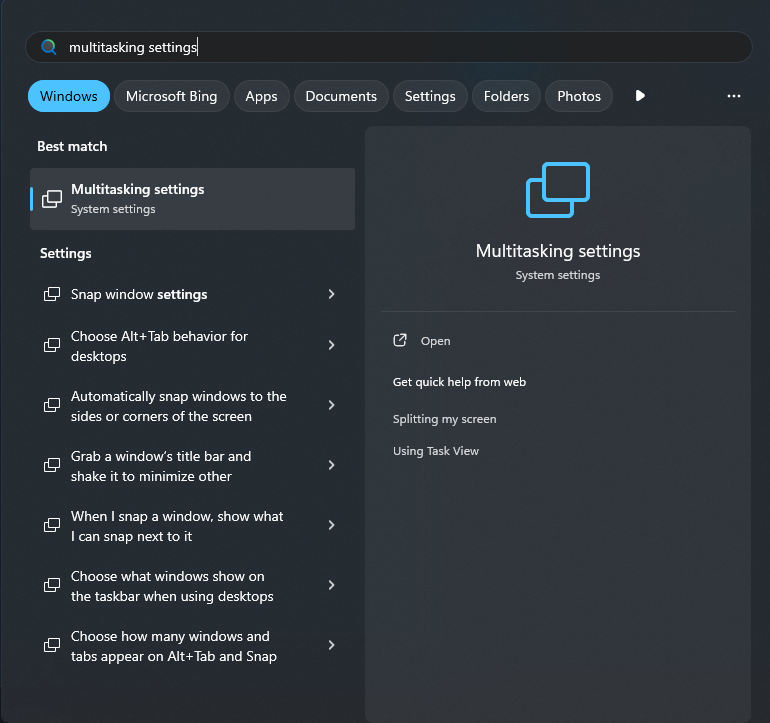Expand Choose how many windows and tabs chevron

(331, 645)
